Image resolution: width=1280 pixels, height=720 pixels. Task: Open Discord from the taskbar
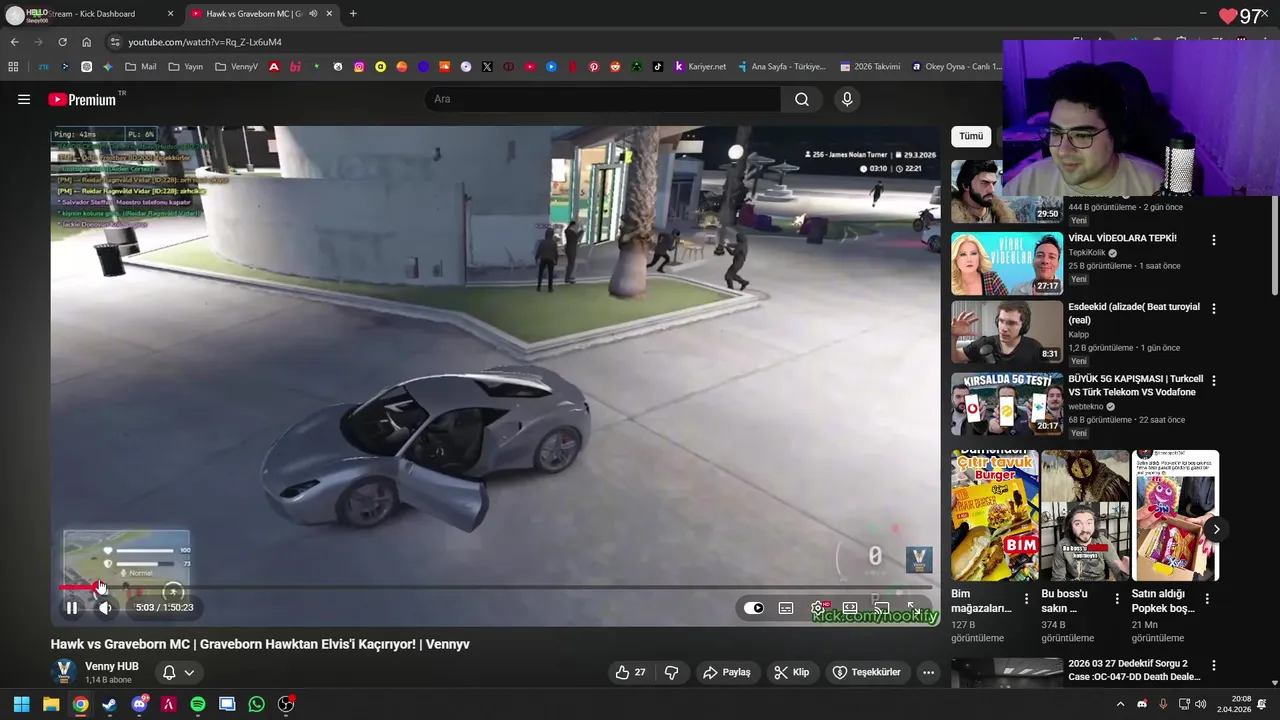[139, 704]
